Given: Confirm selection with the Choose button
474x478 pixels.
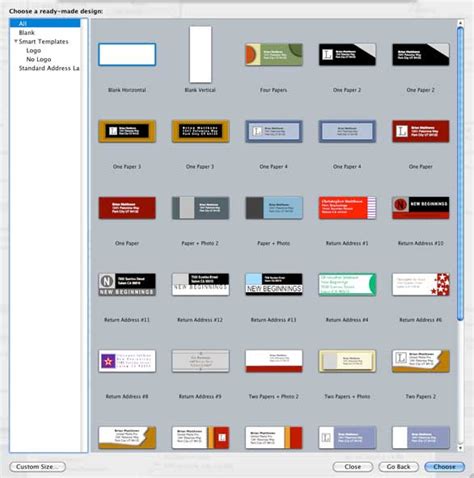Looking at the screenshot, I should pos(445,467).
